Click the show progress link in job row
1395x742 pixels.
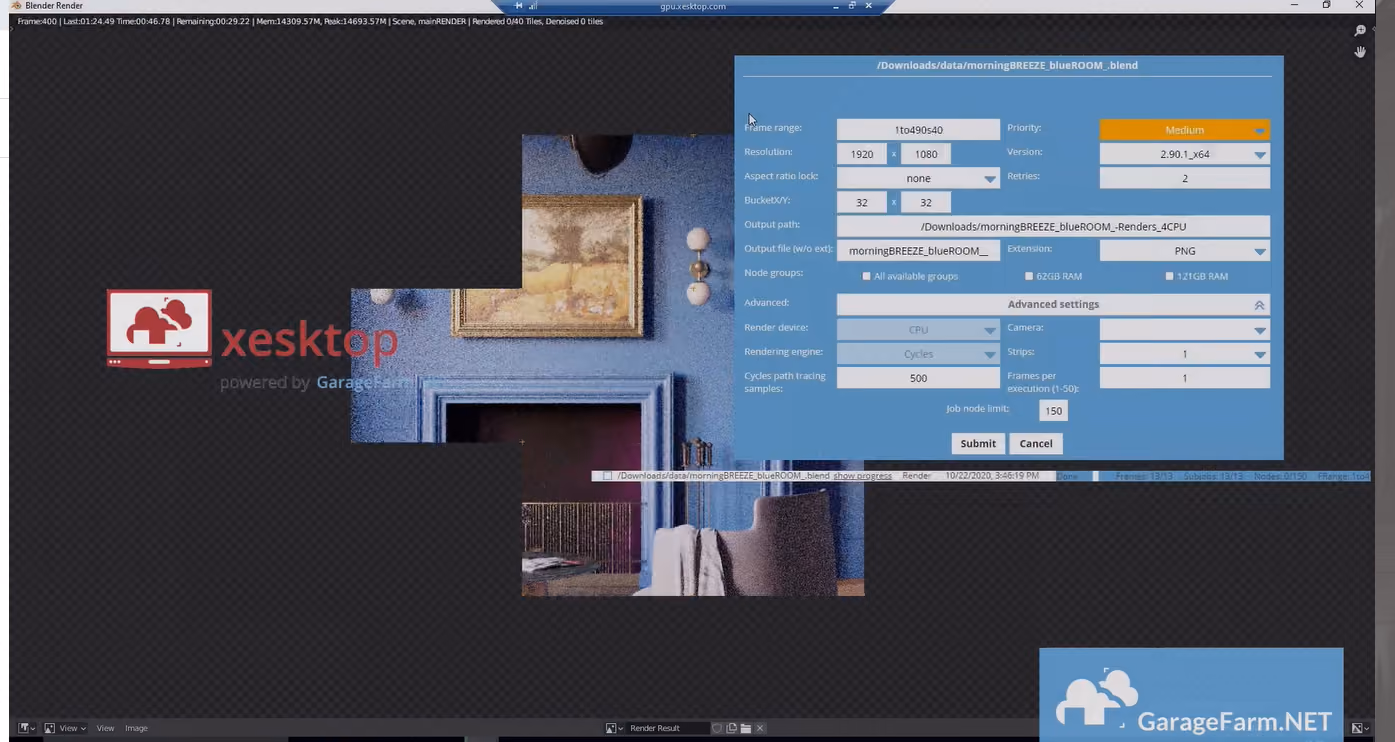click(862, 476)
